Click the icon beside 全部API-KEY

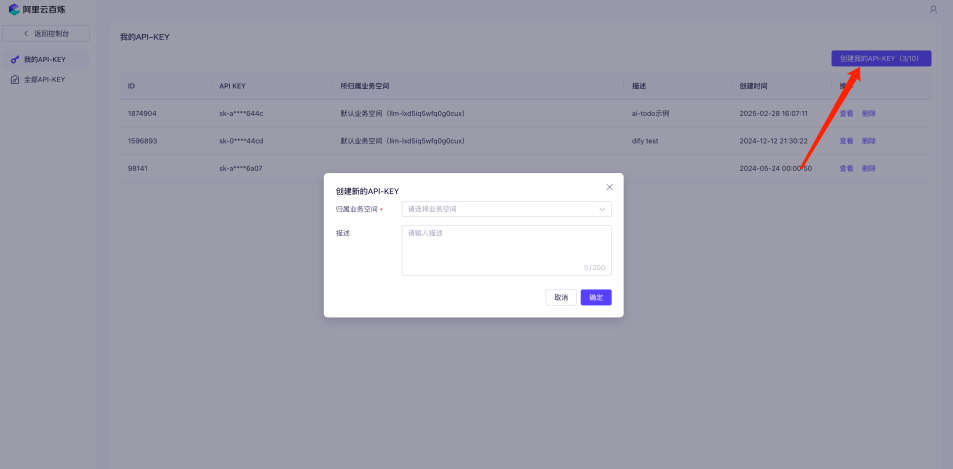(x=14, y=79)
